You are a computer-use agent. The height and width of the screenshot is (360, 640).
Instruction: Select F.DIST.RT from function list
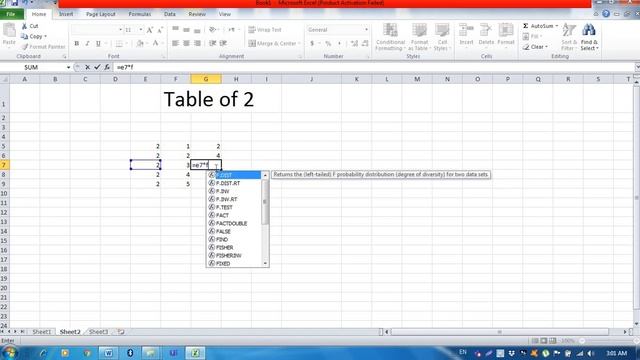click(x=234, y=183)
